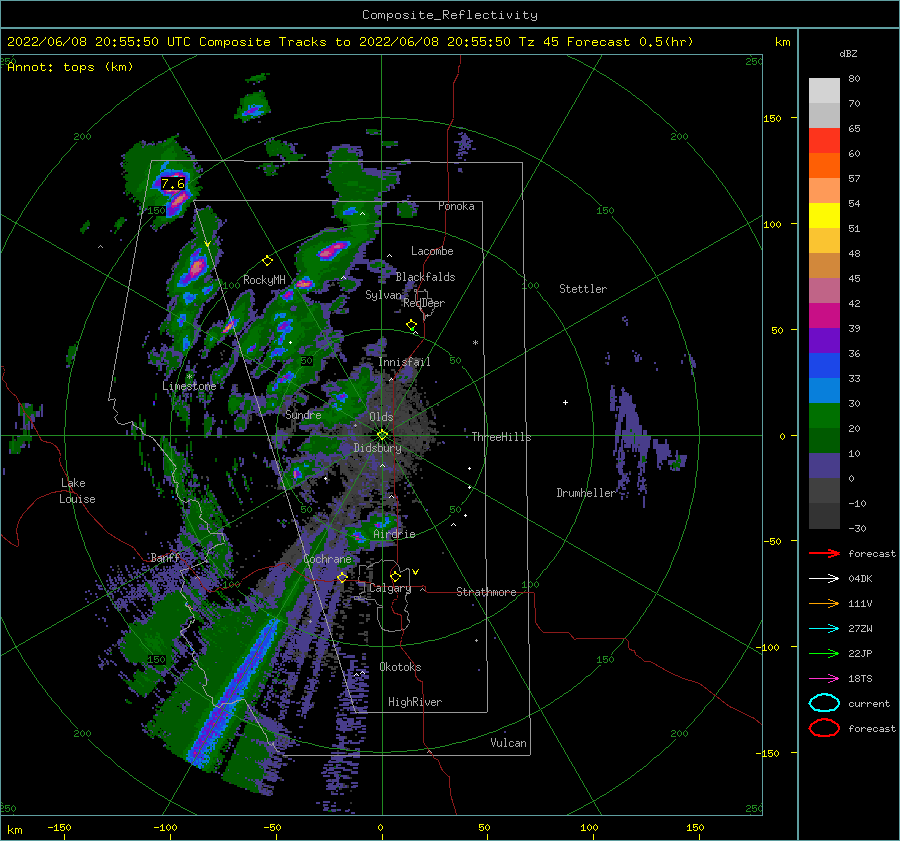Click the date/time Composite Tracks header text
900x841 pixels.
tap(350, 42)
